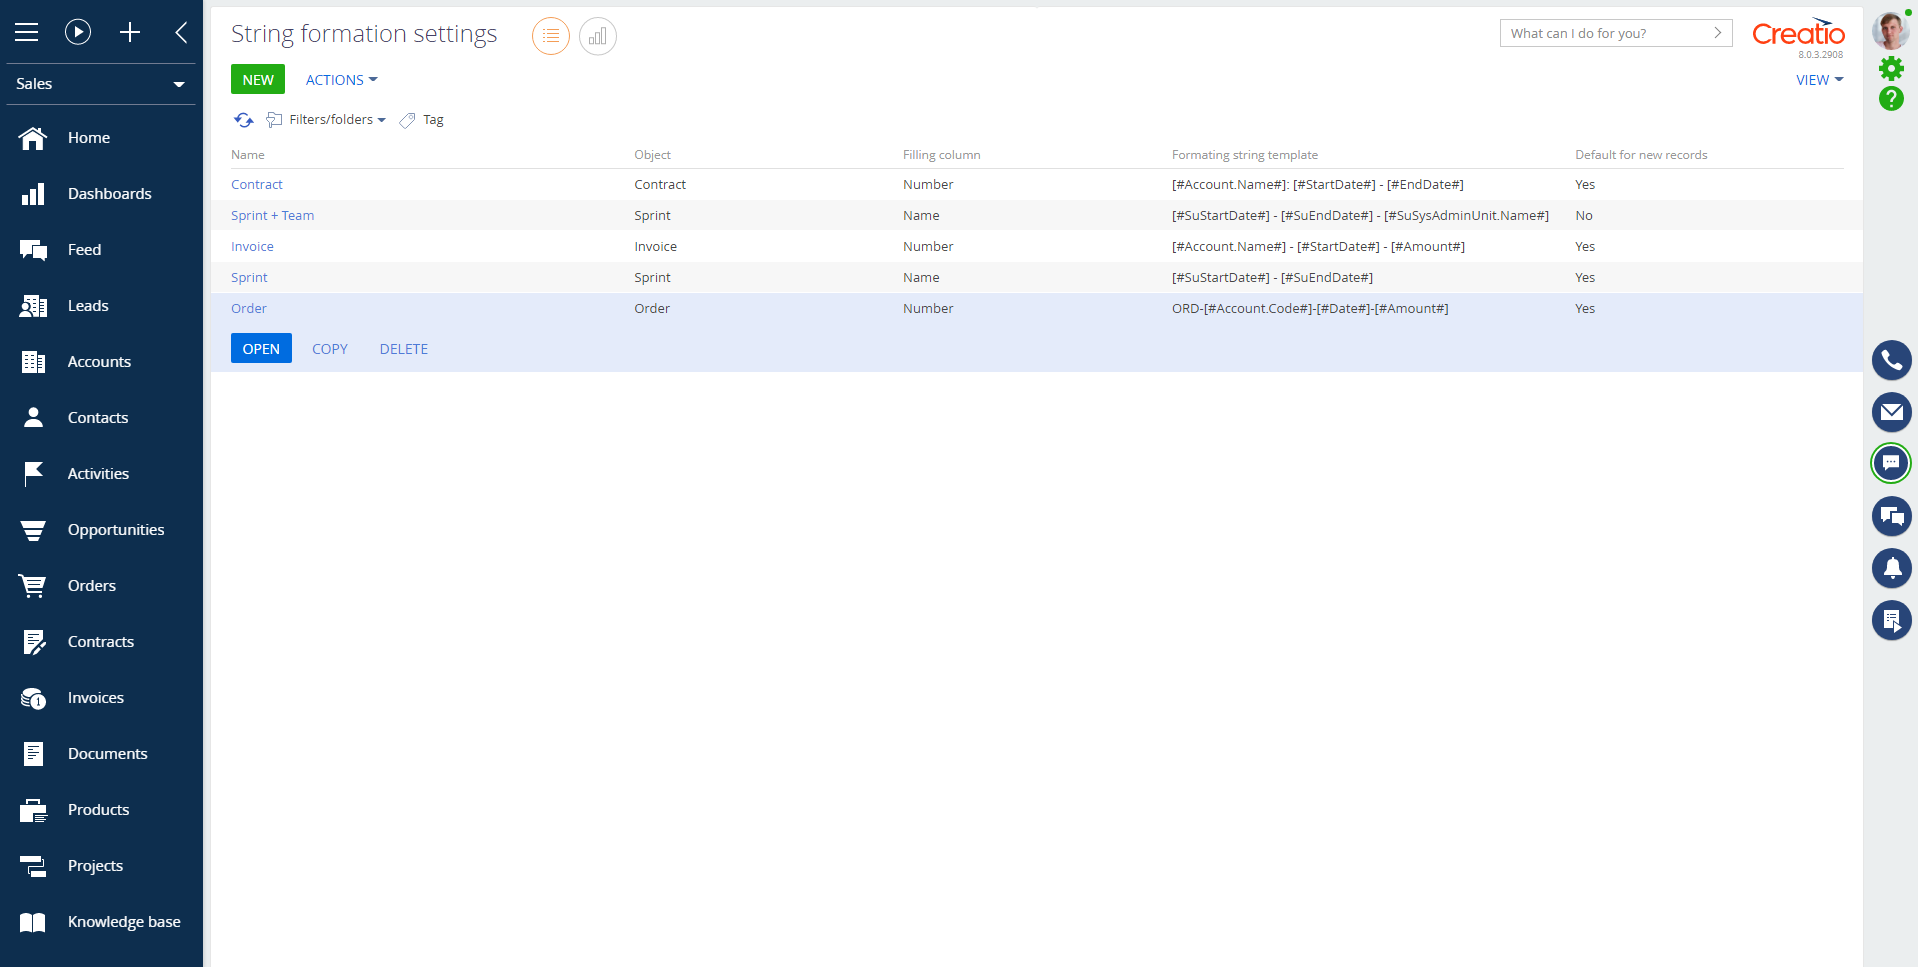This screenshot has width=1918, height=967.
Task: Open the Run process icon in header
Action: [78, 32]
